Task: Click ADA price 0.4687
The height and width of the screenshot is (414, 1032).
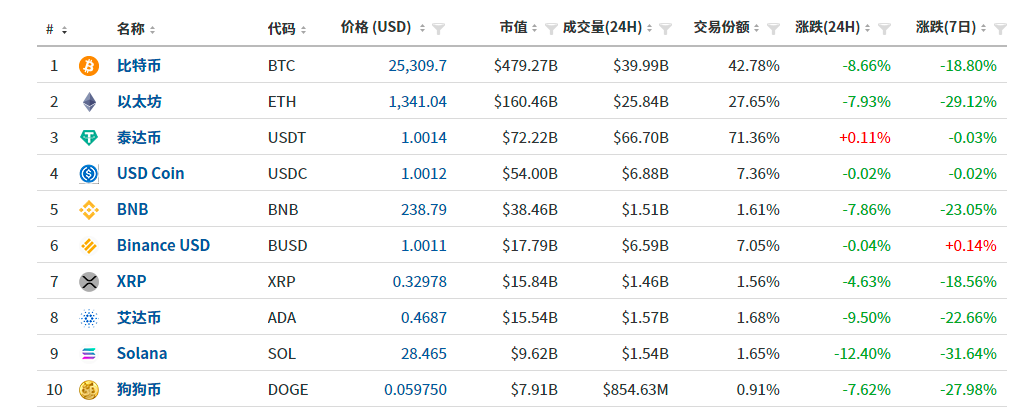Action: (x=424, y=318)
